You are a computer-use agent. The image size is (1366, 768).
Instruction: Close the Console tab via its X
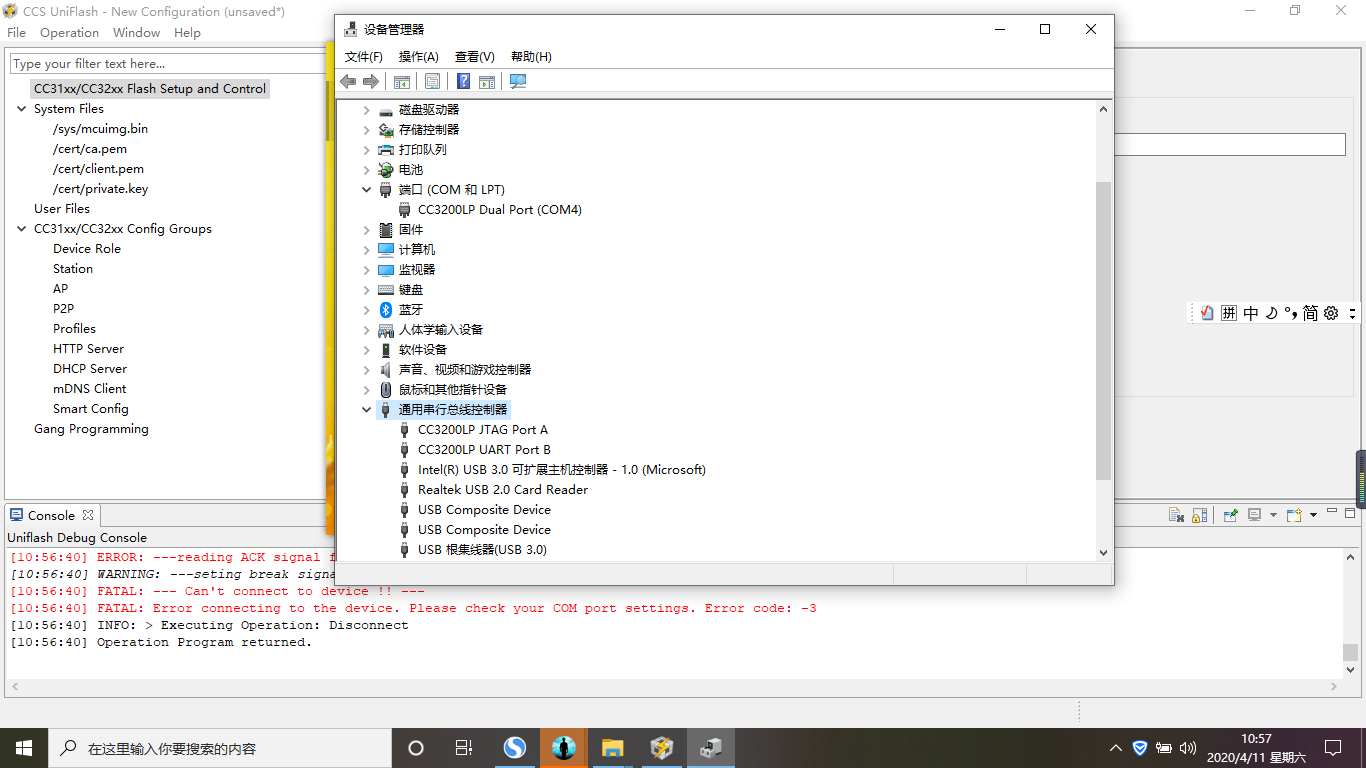tap(88, 516)
